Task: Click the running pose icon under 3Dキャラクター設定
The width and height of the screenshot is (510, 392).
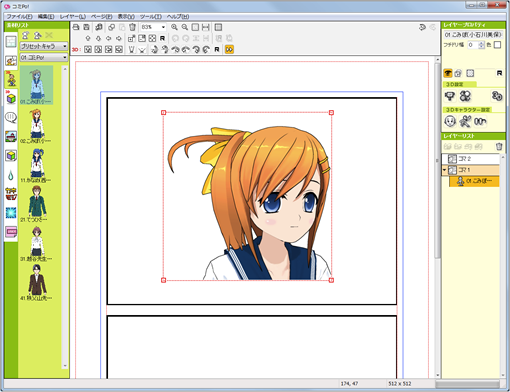Action: click(465, 121)
